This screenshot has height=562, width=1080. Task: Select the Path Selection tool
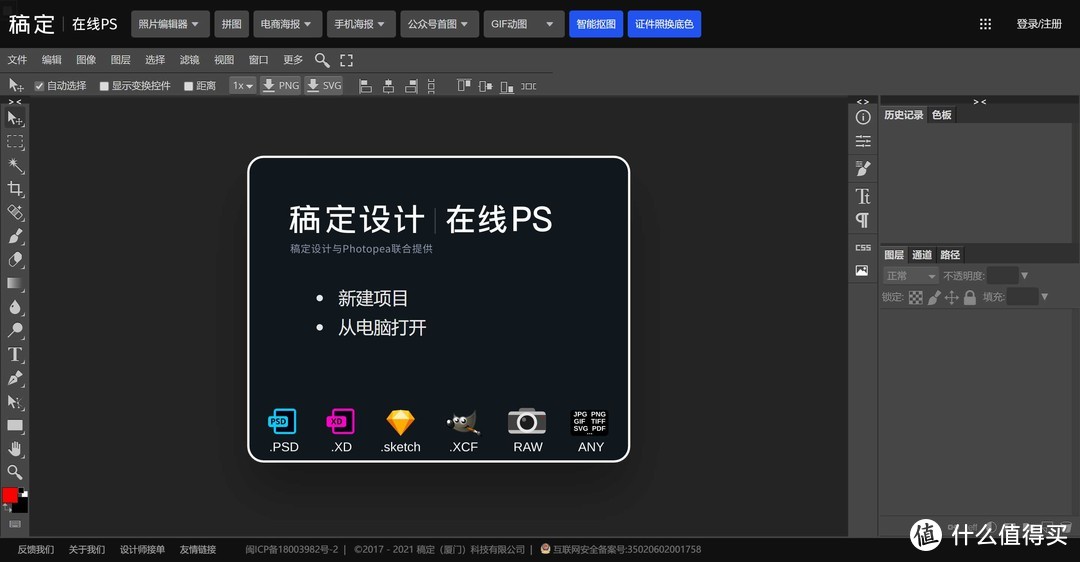click(x=14, y=402)
